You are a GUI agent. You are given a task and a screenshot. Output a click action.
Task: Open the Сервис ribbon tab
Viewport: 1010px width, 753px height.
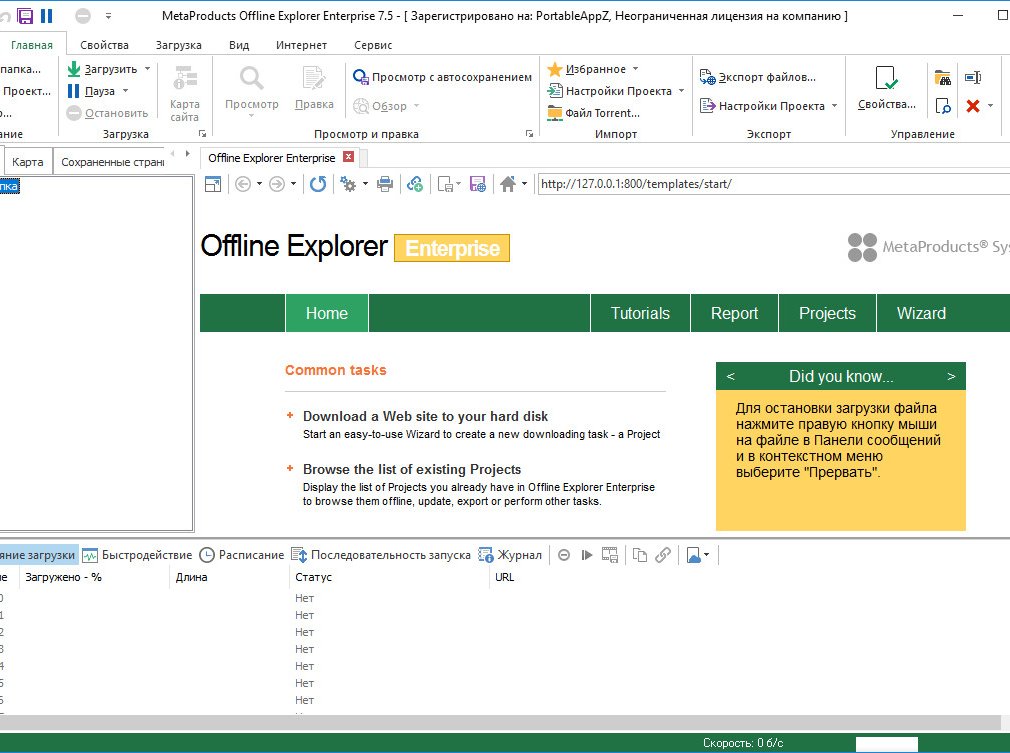(373, 45)
